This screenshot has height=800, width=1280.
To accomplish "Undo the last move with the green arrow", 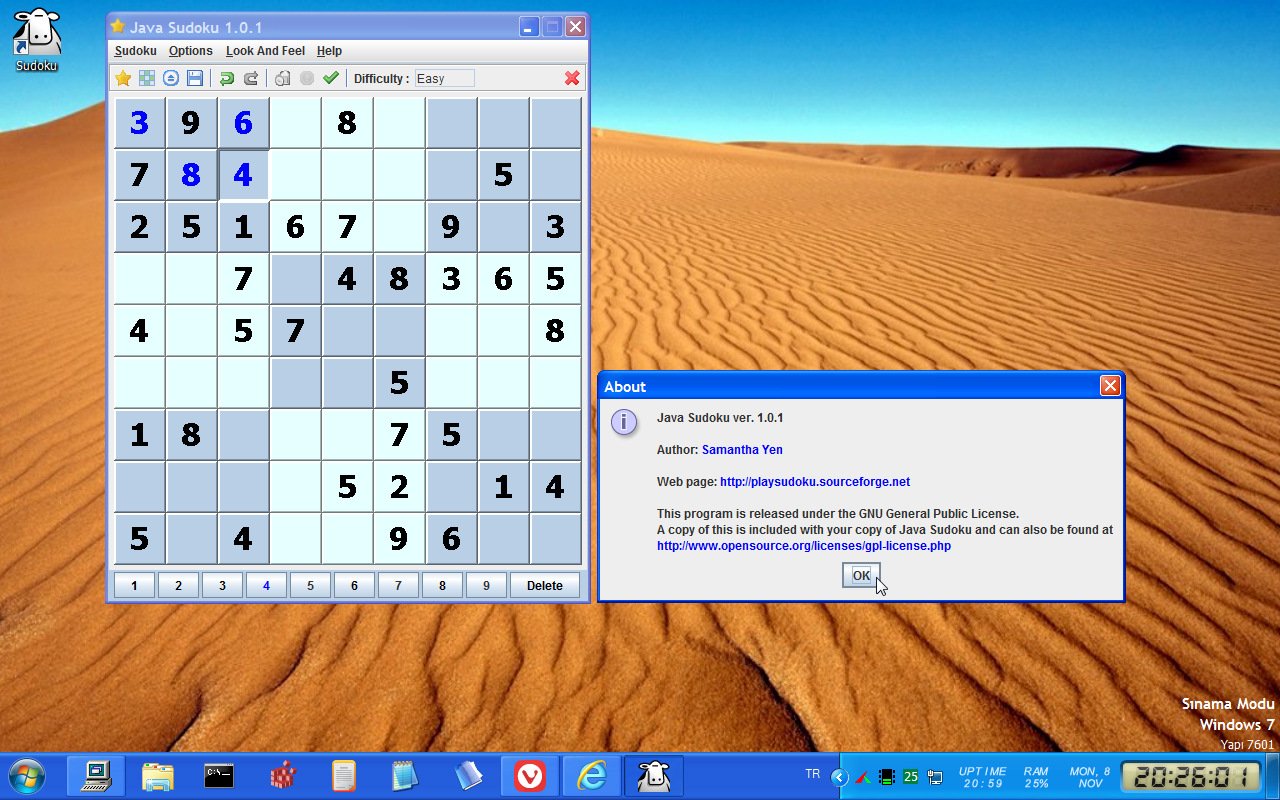I will (x=227, y=78).
